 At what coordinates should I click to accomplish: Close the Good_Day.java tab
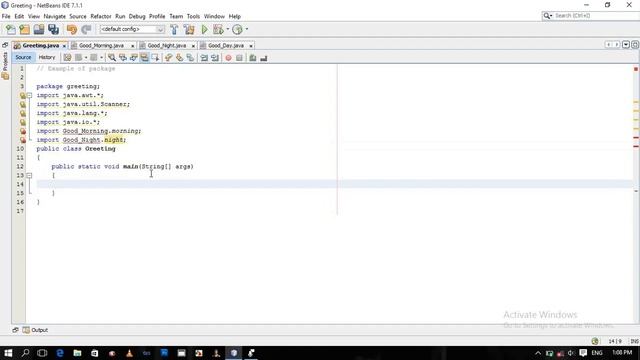point(251,46)
